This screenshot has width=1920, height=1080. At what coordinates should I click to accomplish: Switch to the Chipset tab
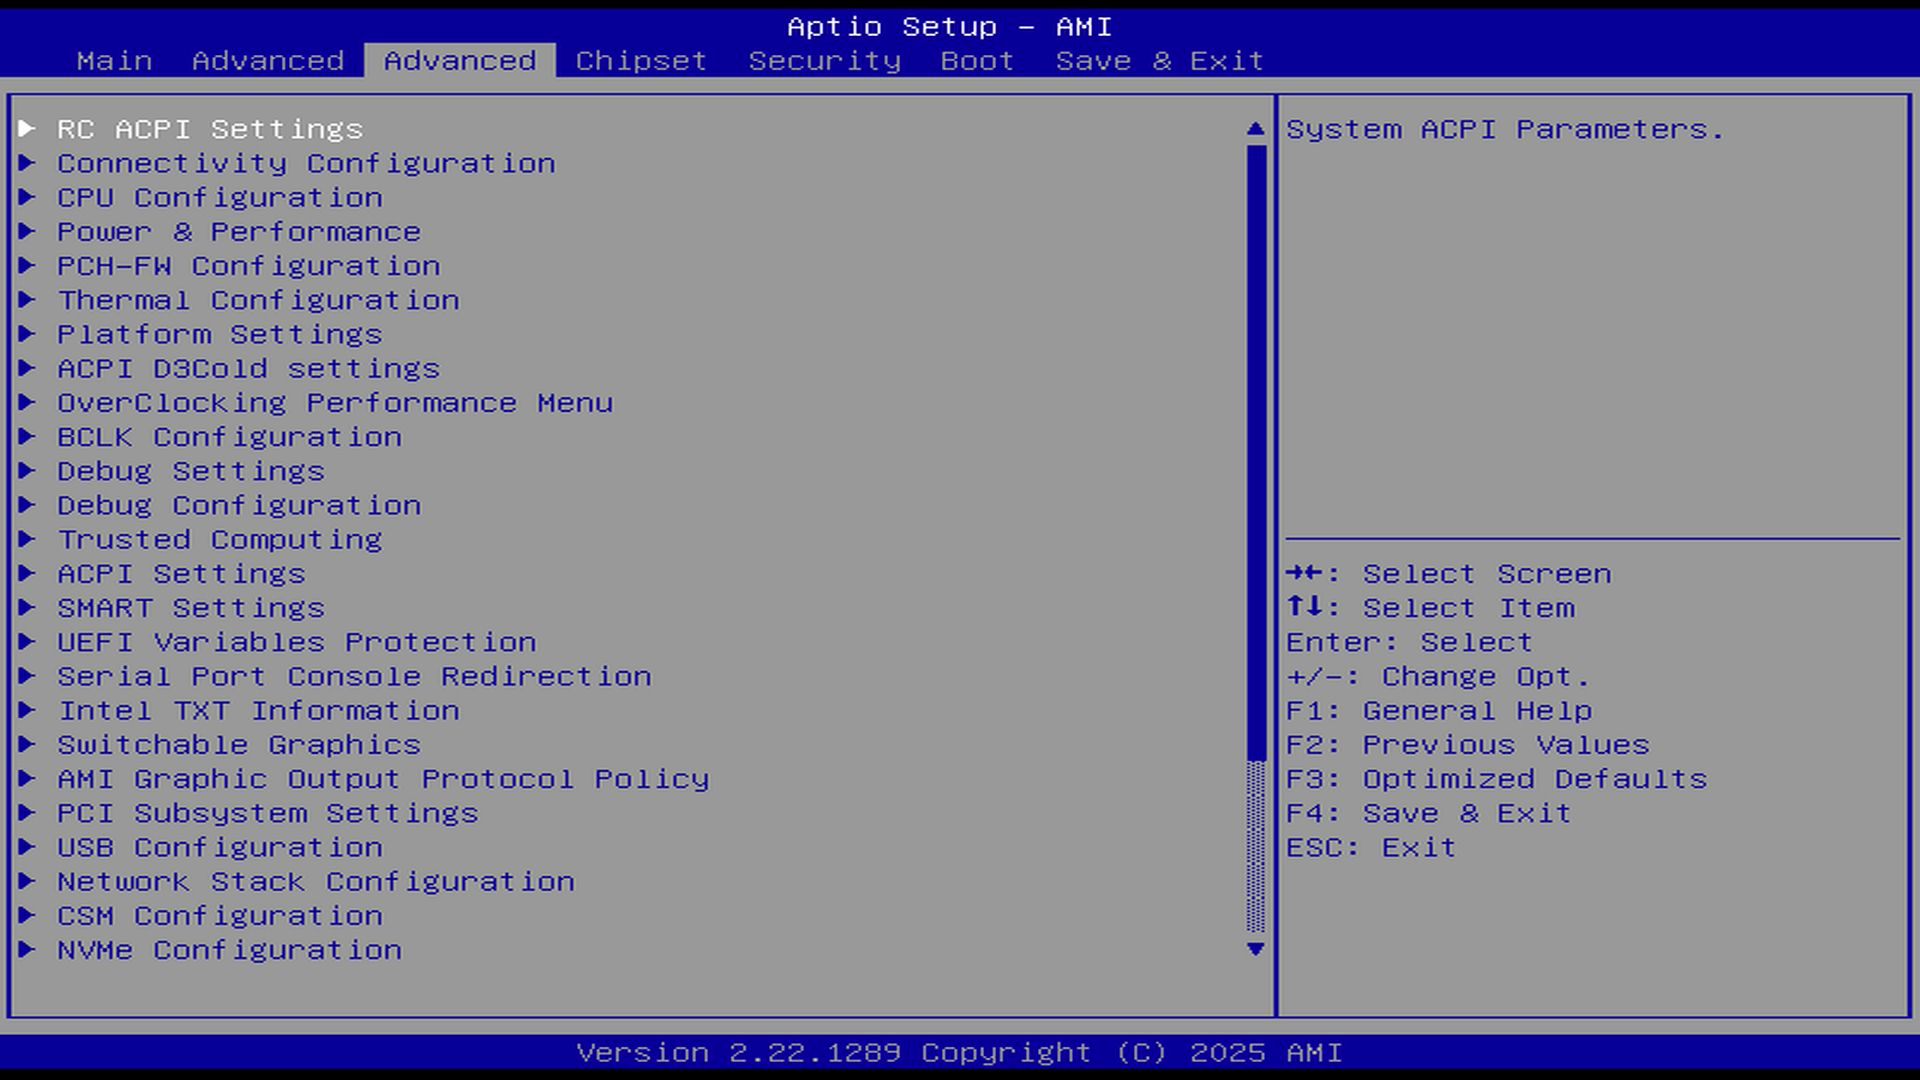coord(641,60)
